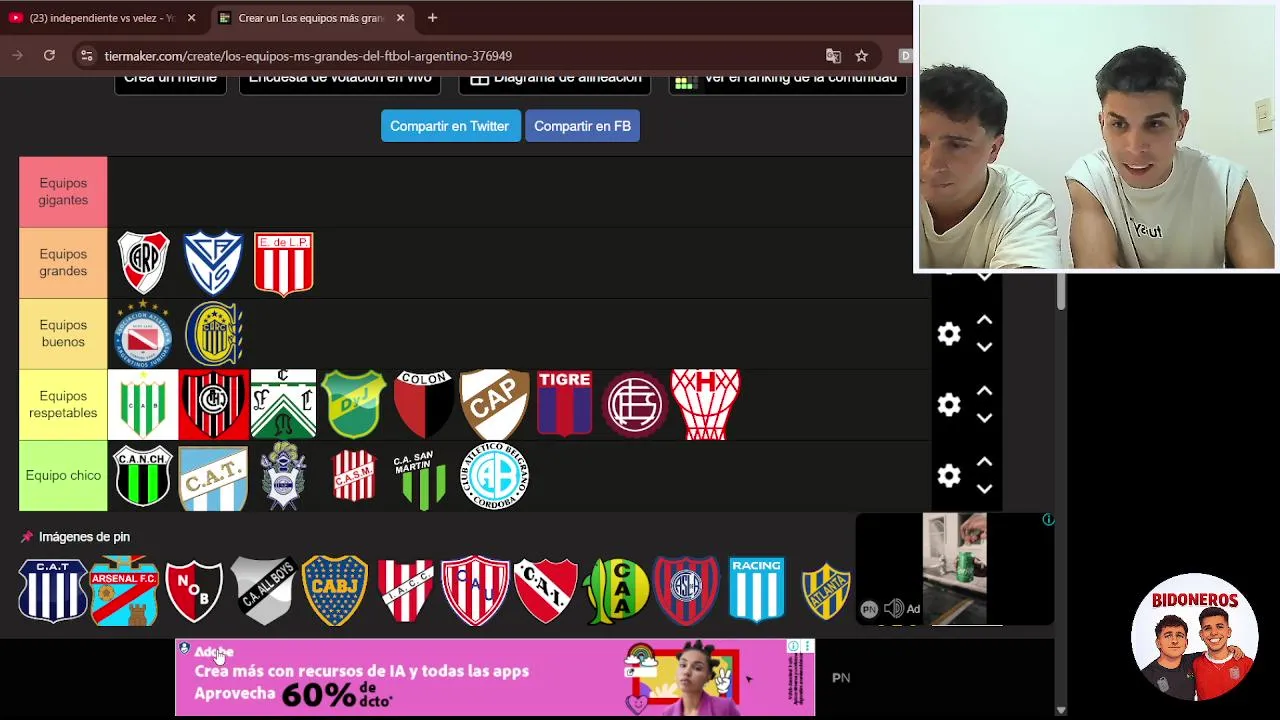The image size is (1280, 720).
Task: Click the Equipo chico tier label
Action: click(63, 476)
